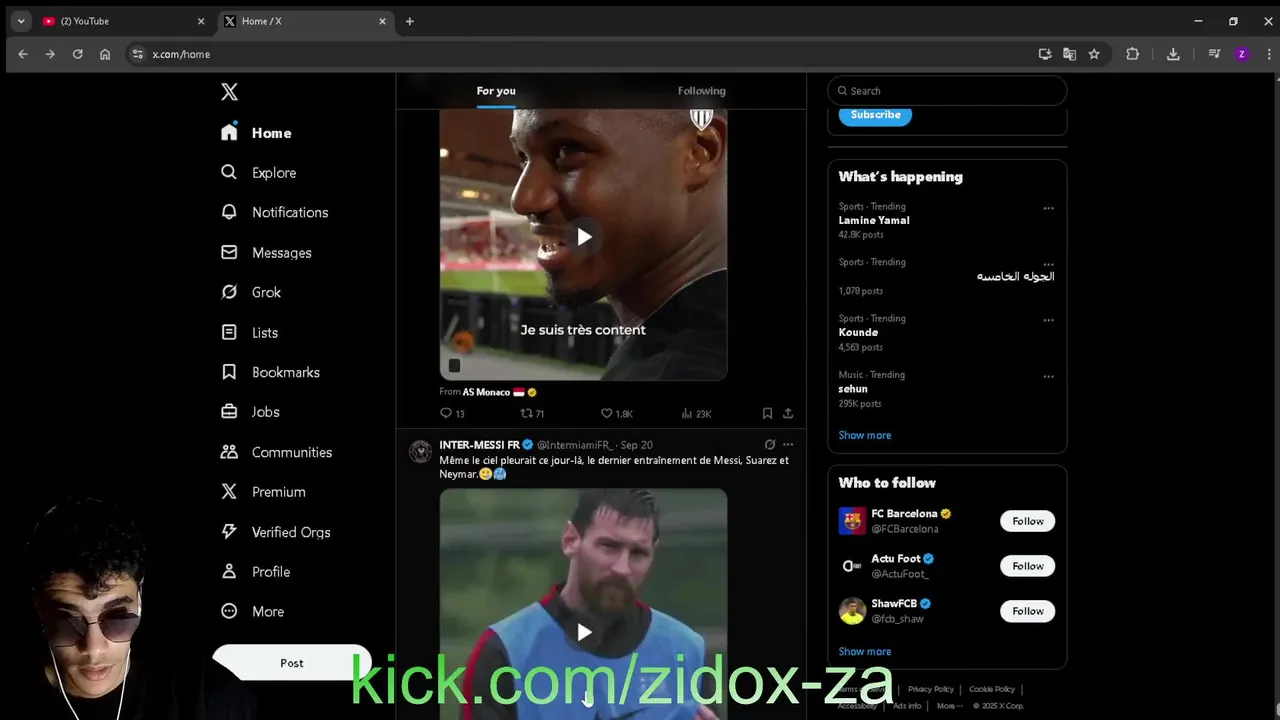Like the AS Monaco post

pyautogui.click(x=616, y=413)
